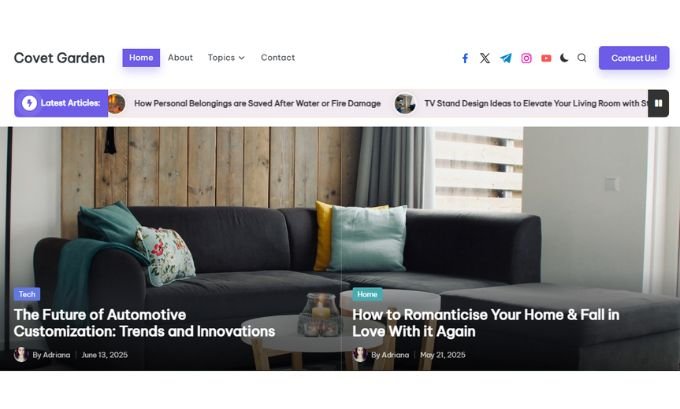Click the TV Stand article thumbnail

tap(405, 104)
